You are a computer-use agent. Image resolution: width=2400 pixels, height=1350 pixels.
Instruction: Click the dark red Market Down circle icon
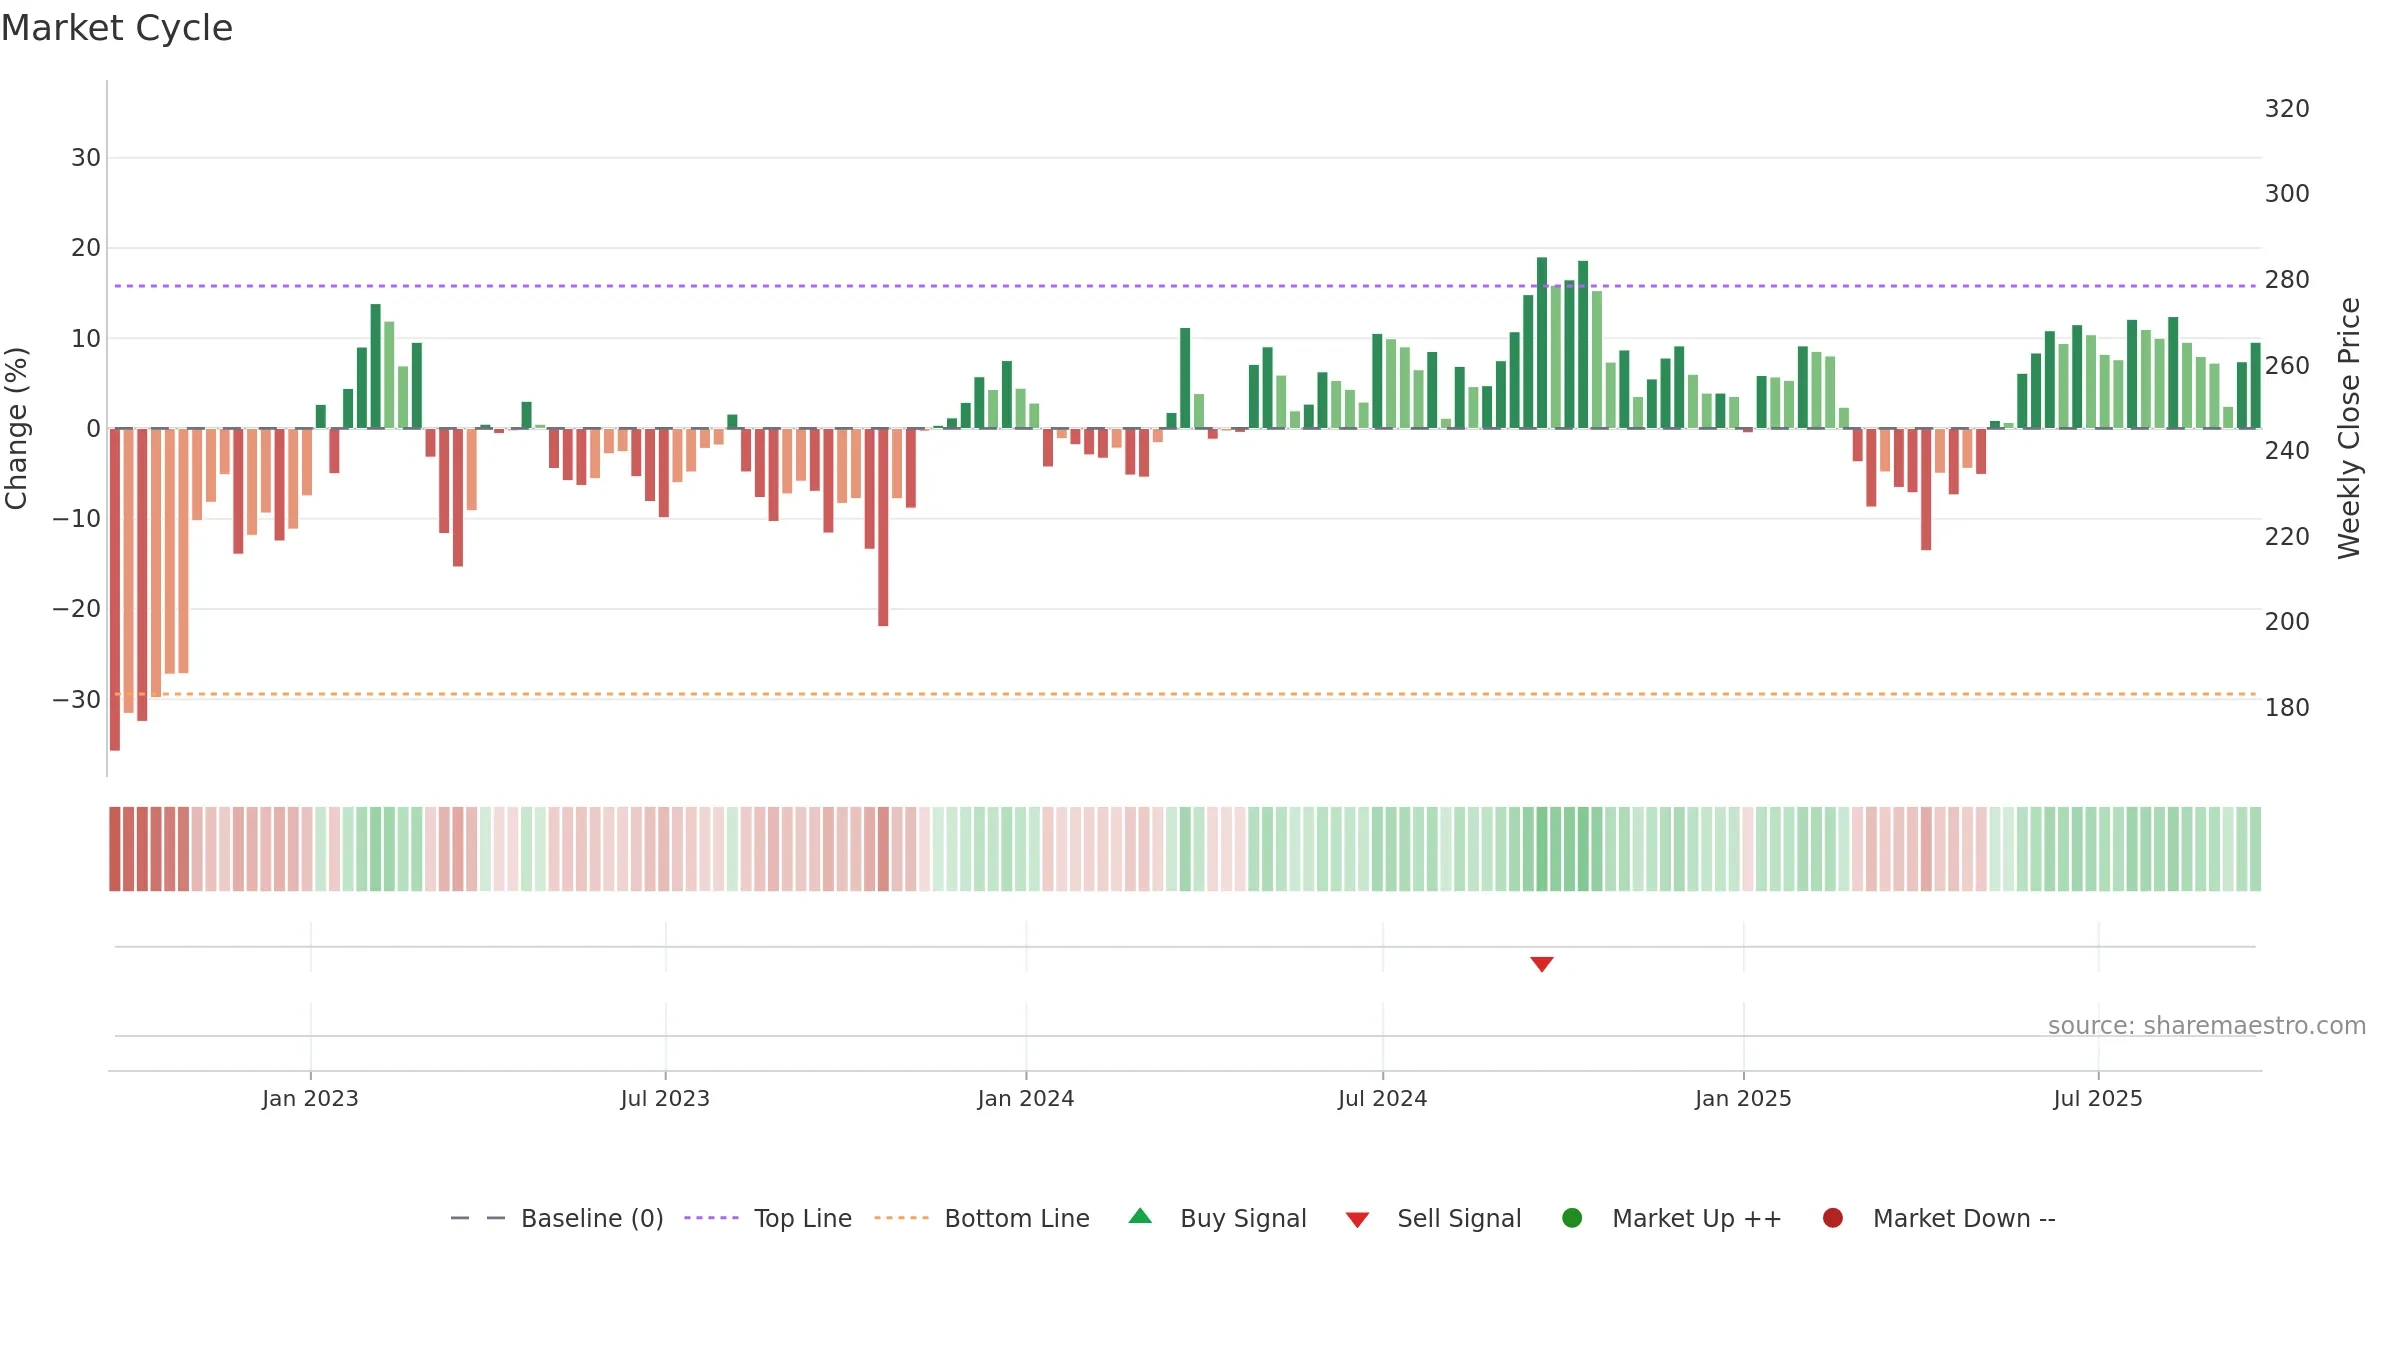1833,1218
